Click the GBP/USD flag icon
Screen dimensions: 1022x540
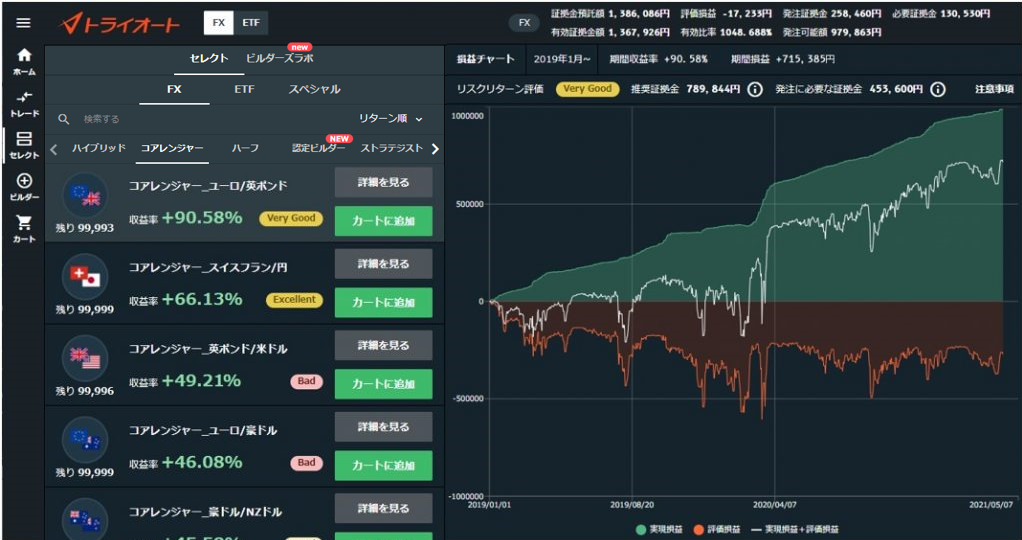point(85,359)
